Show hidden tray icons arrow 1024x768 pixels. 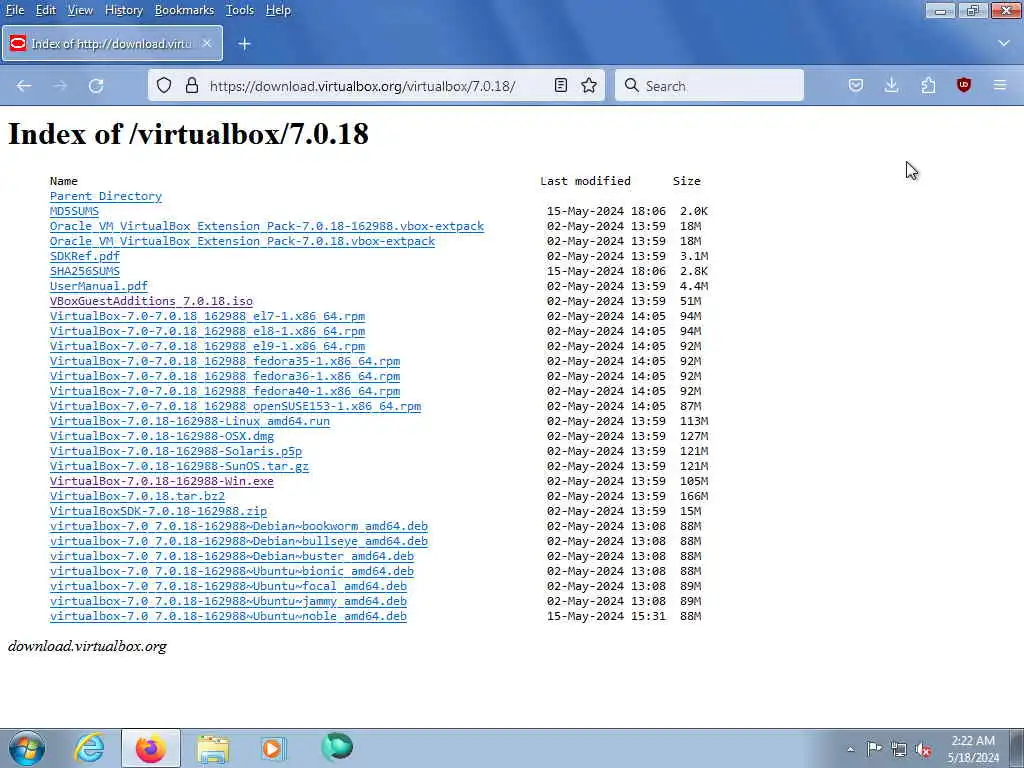850,749
